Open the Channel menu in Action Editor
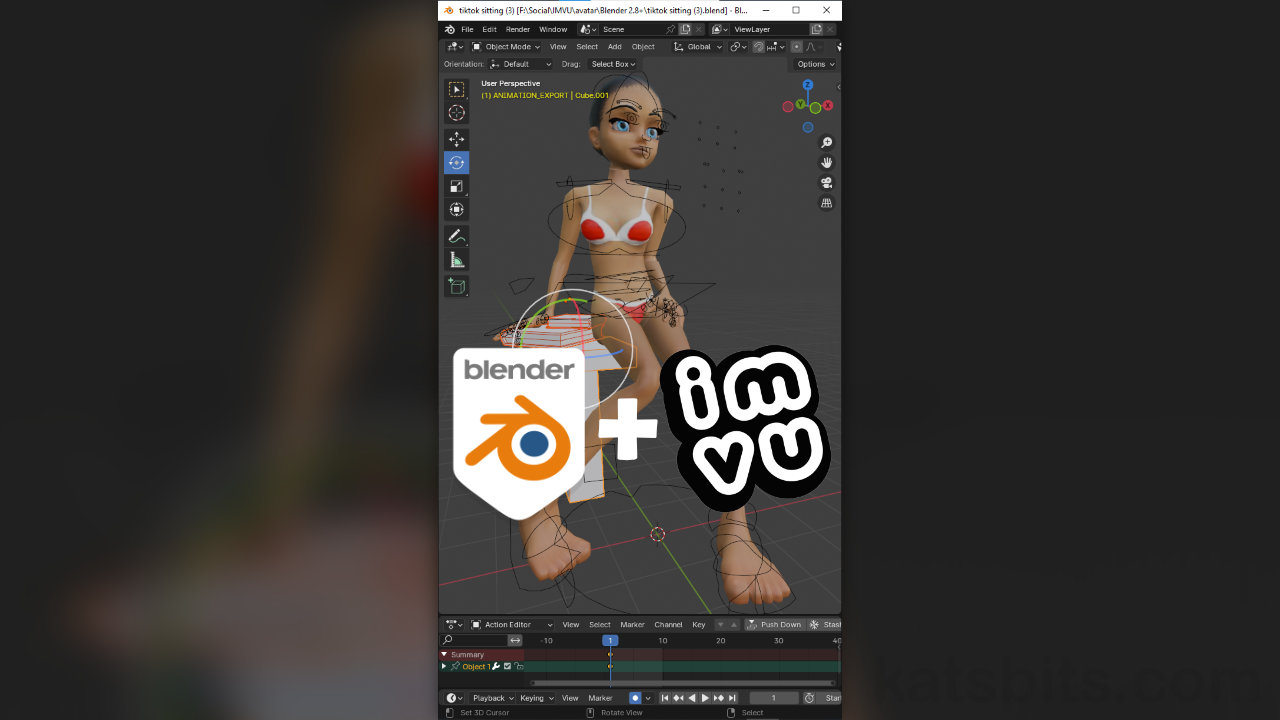The image size is (1280, 720). pos(668,625)
